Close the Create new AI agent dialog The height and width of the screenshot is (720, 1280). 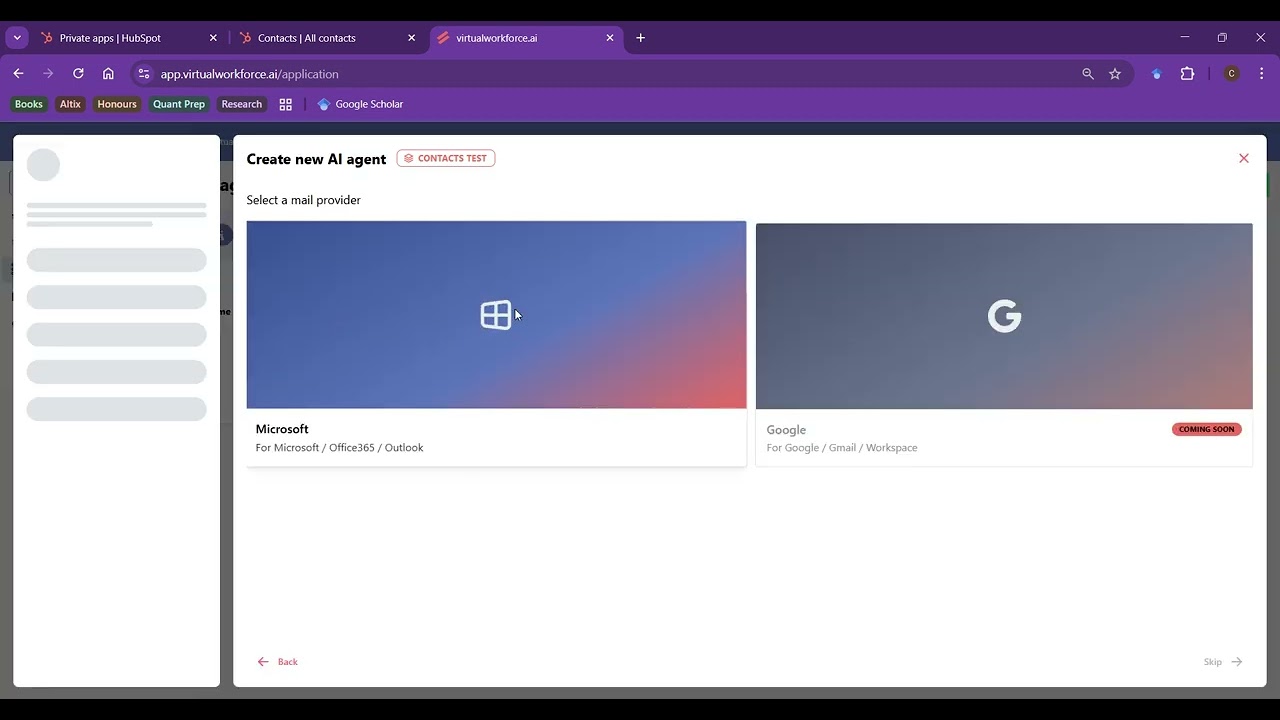coord(1244,158)
